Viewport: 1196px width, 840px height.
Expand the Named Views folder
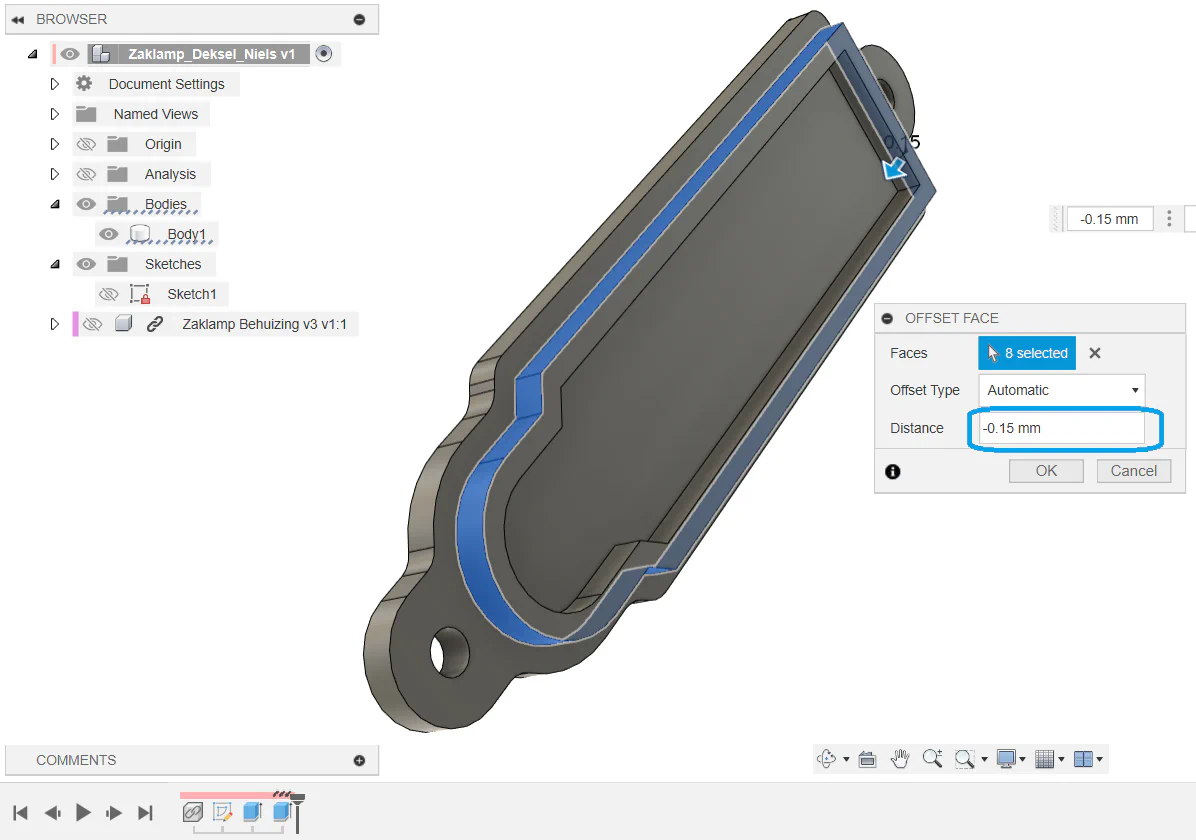tap(54, 114)
